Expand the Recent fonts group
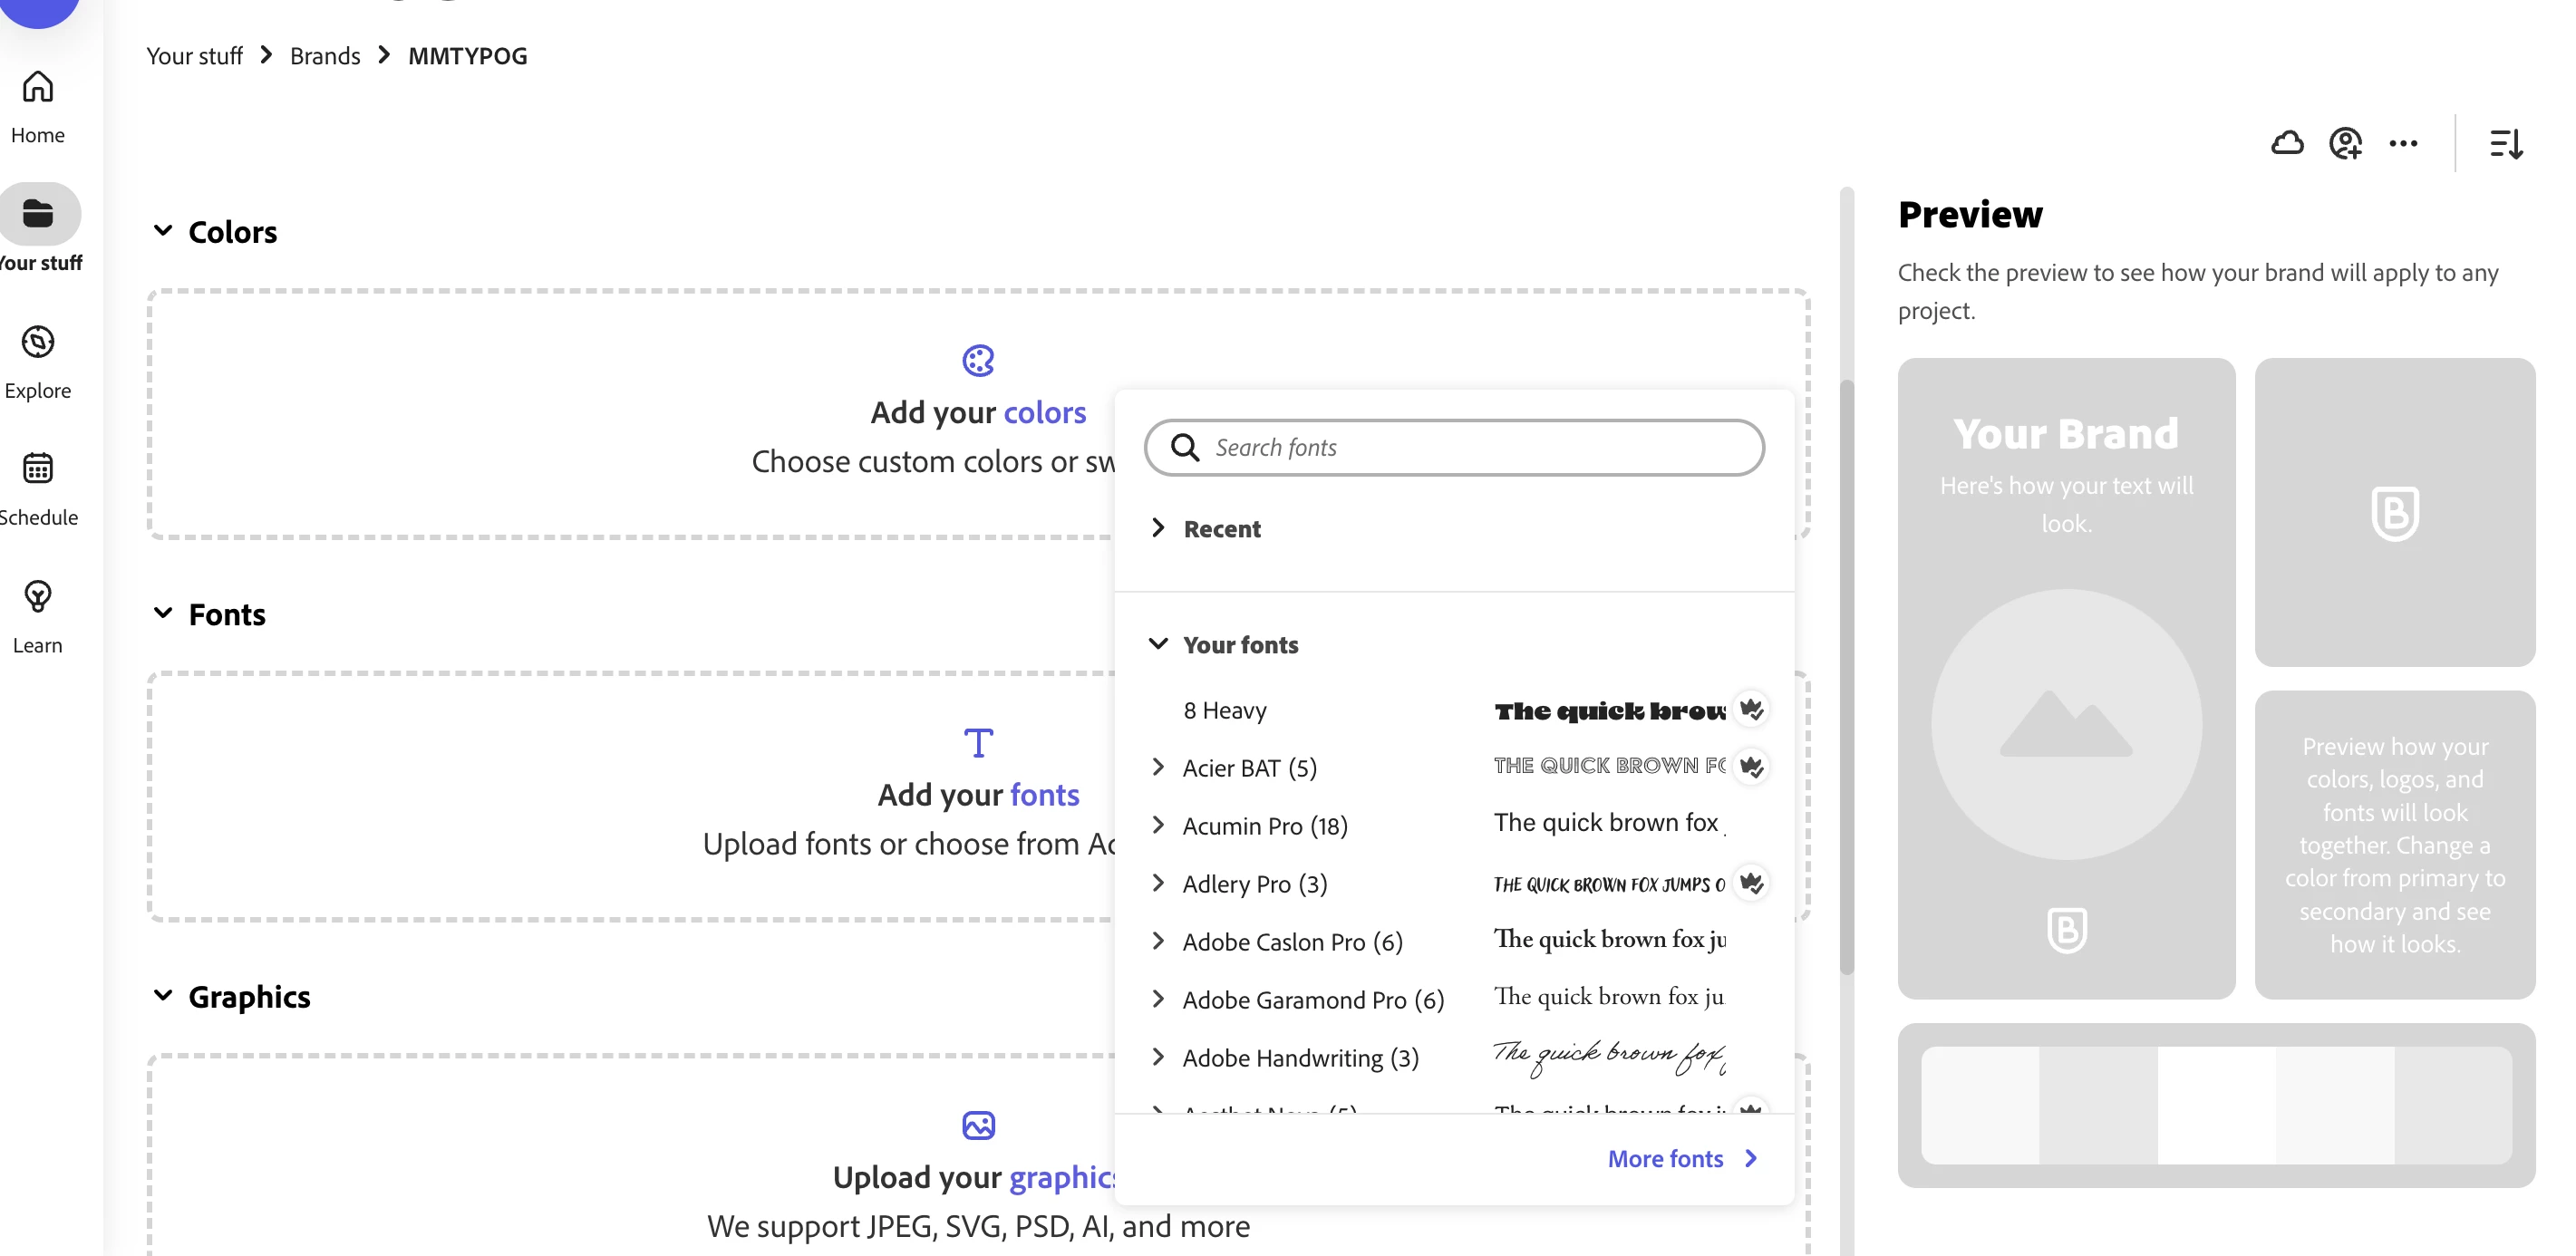Image resolution: width=2576 pixels, height=1256 pixels. [x=1158, y=528]
